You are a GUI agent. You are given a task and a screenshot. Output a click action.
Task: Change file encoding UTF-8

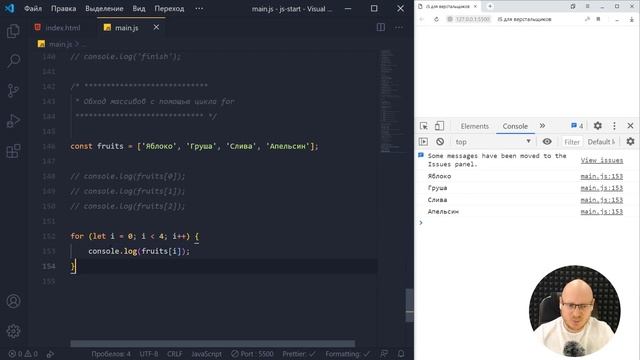tap(149, 354)
